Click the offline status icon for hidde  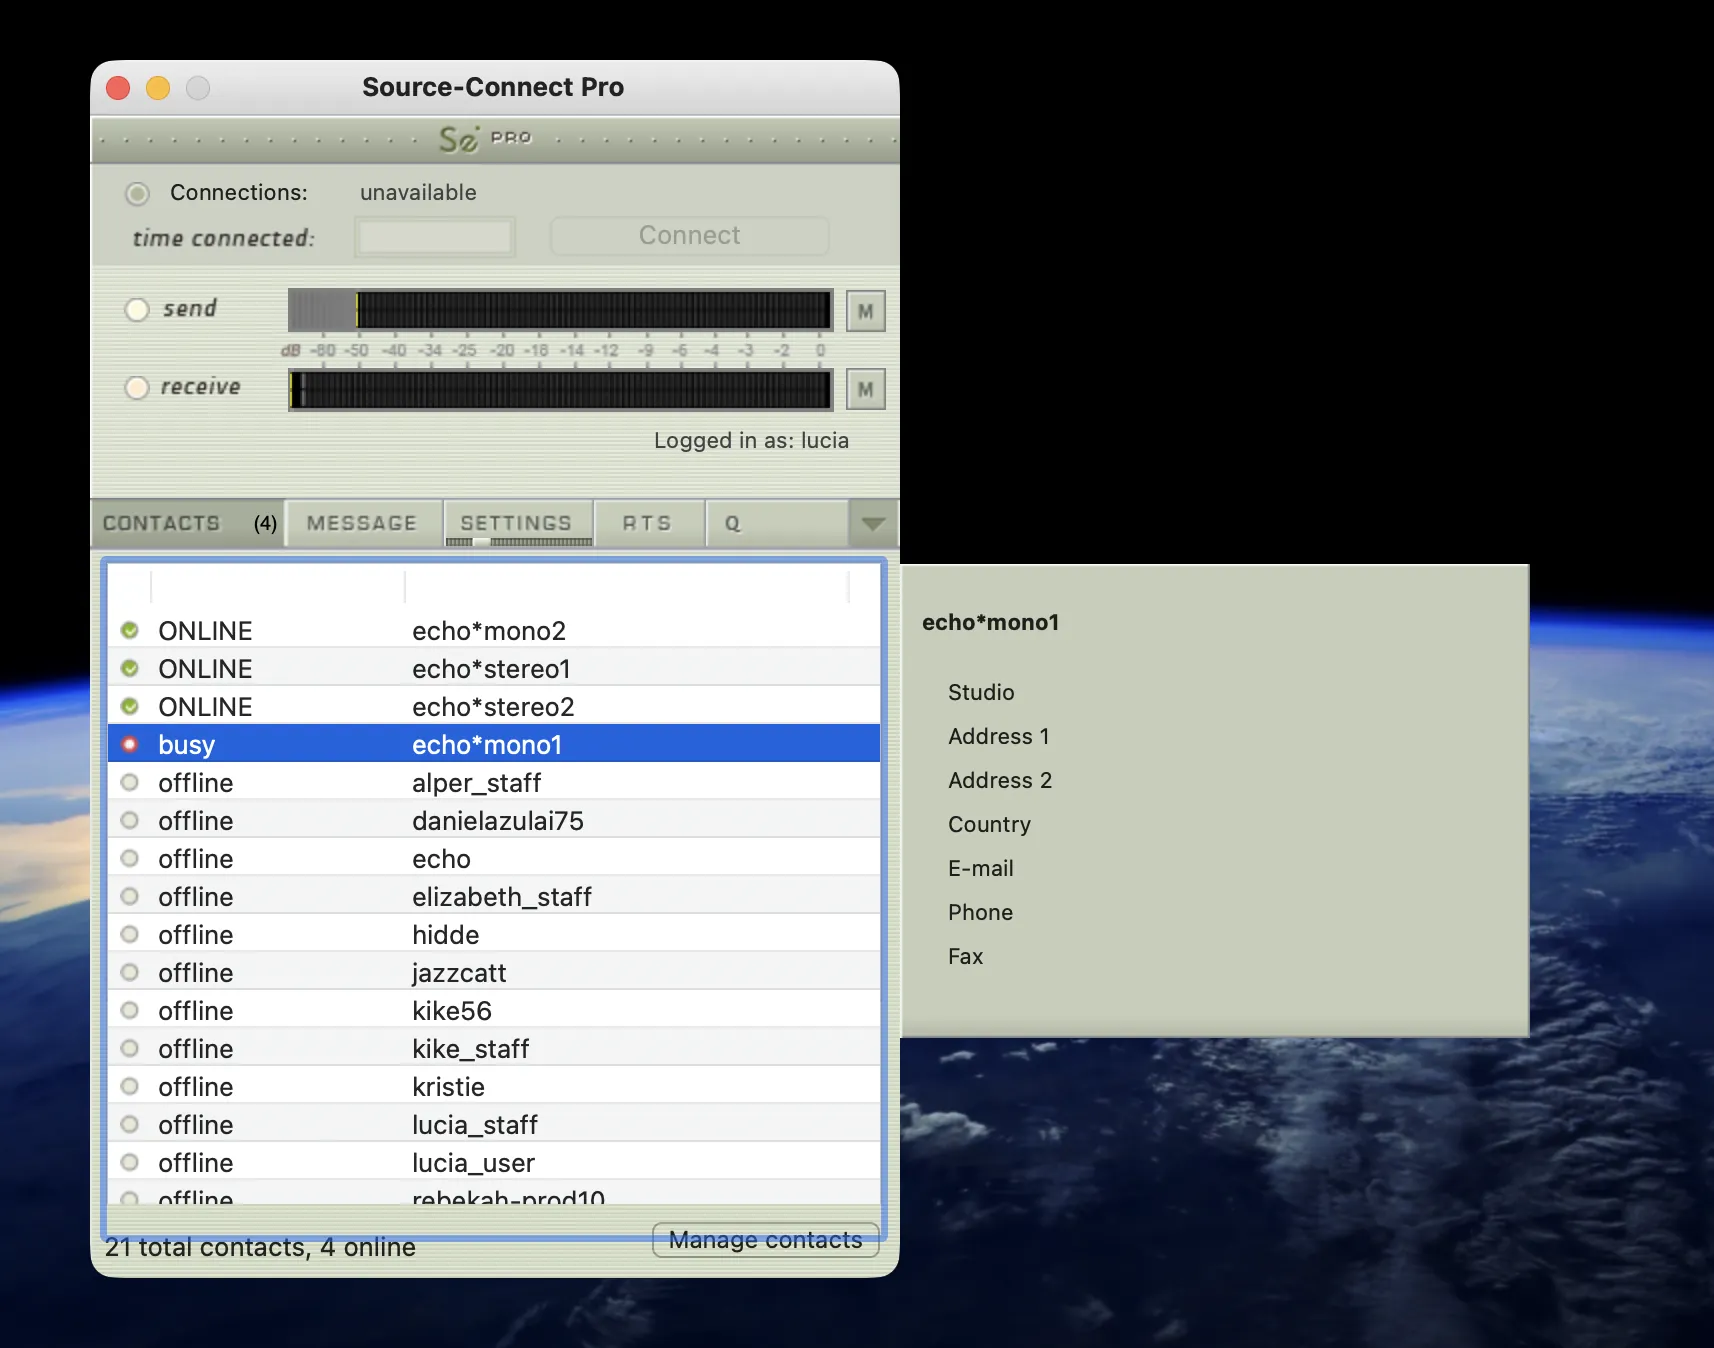tap(130, 934)
